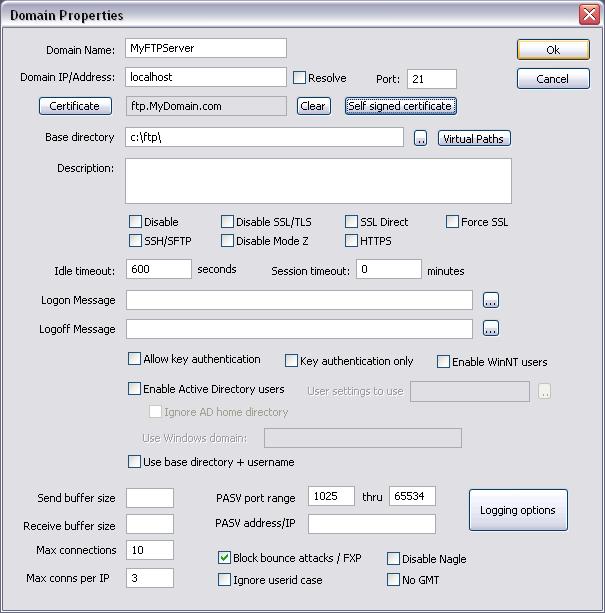Click into the Domain Name field
The width and height of the screenshot is (605, 613).
click(x=206, y=49)
